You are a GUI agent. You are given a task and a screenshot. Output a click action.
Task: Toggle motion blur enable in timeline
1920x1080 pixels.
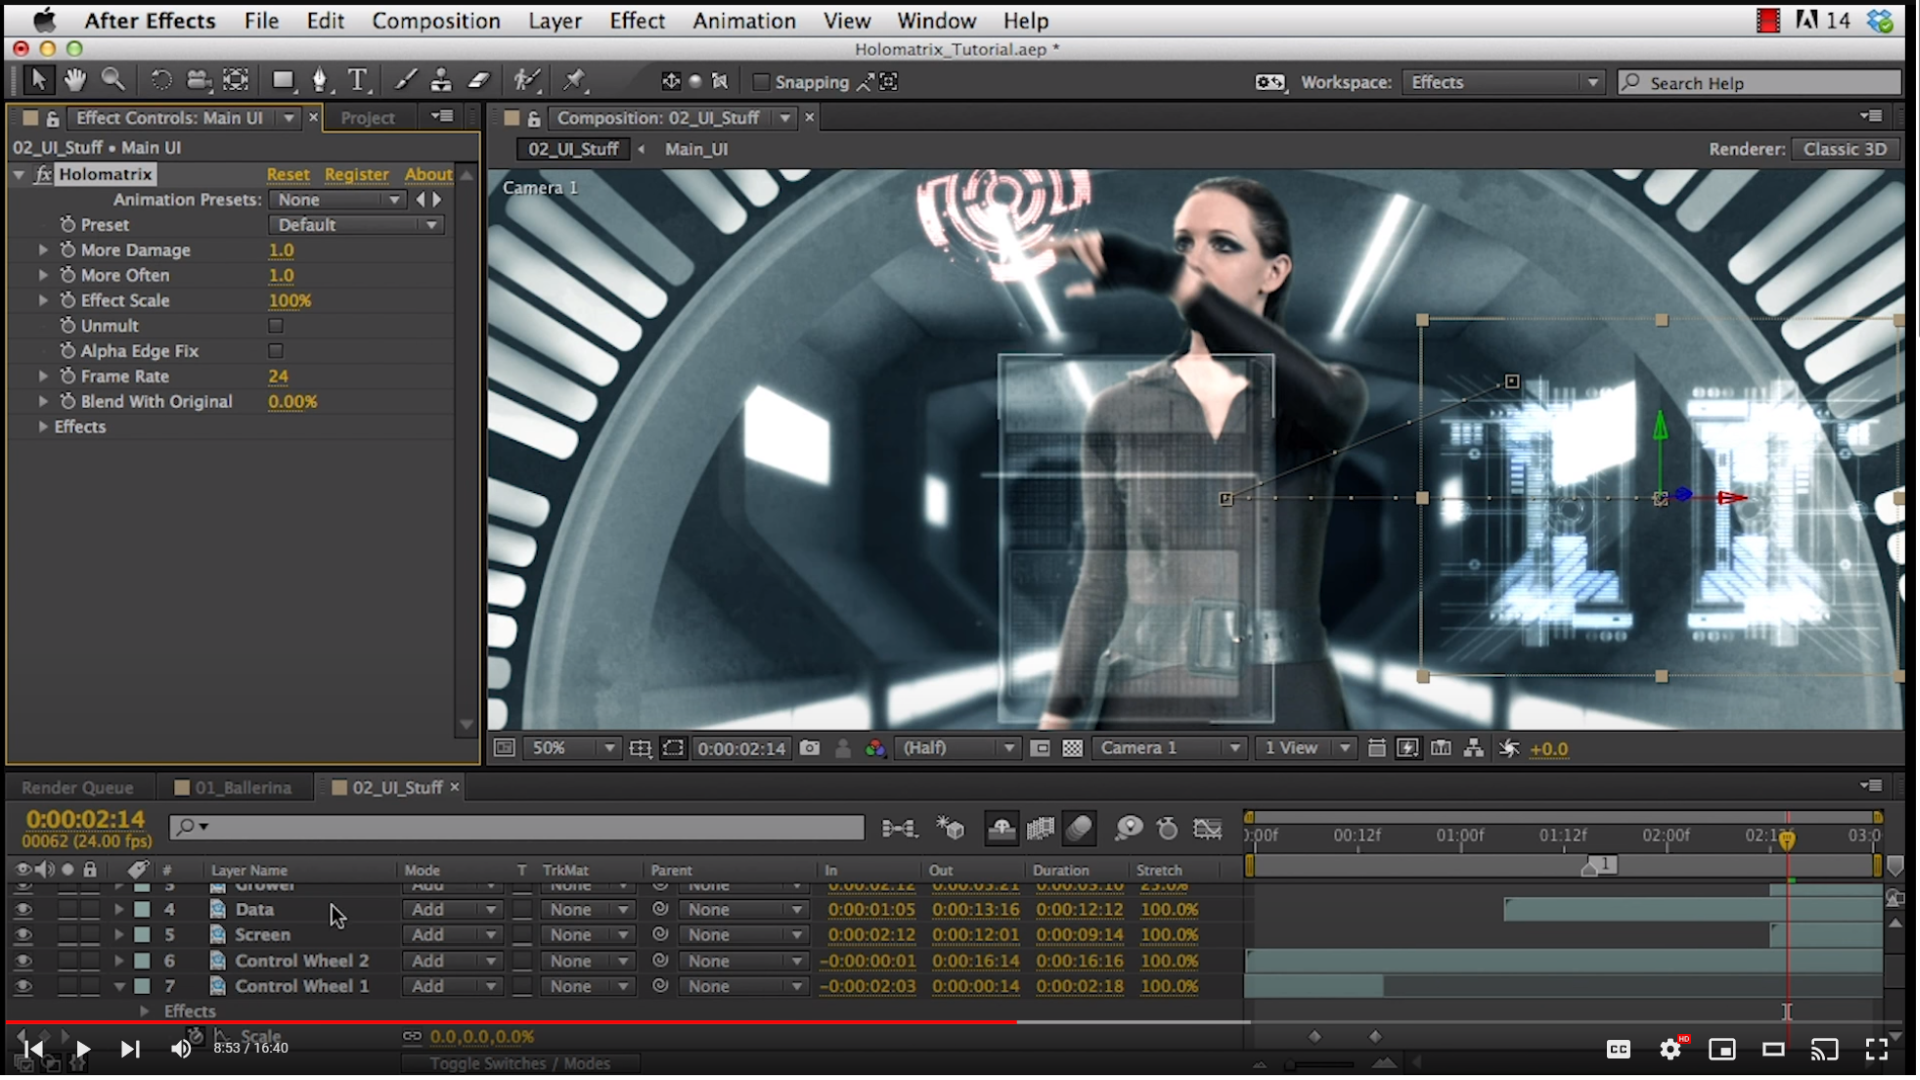tap(1079, 828)
